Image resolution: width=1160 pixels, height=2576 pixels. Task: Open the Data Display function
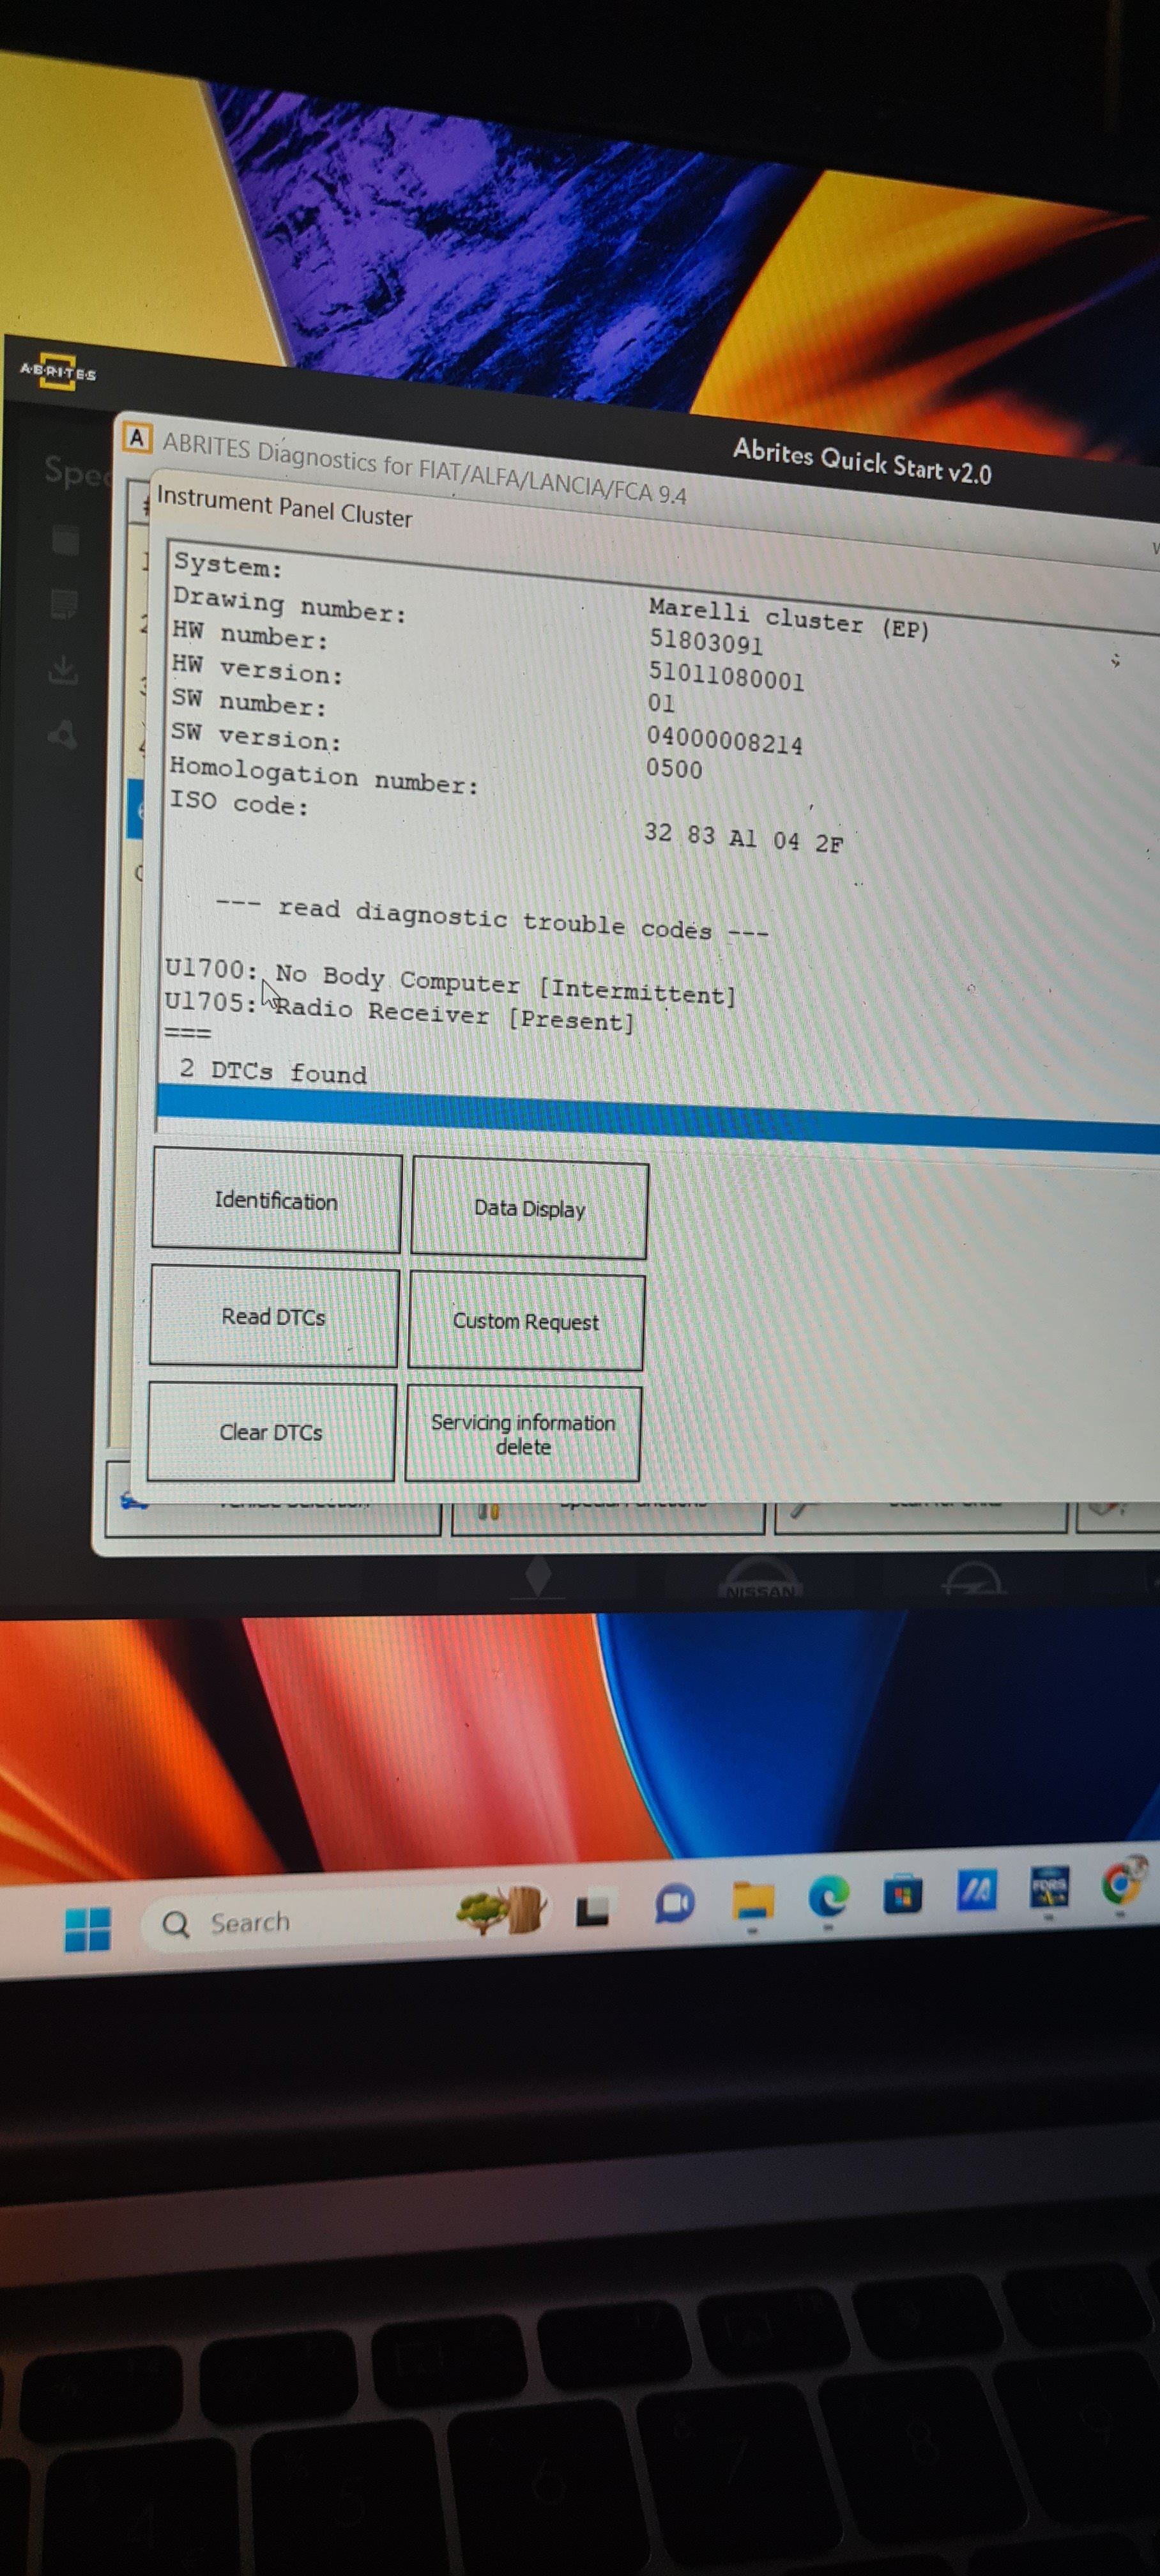529,1208
